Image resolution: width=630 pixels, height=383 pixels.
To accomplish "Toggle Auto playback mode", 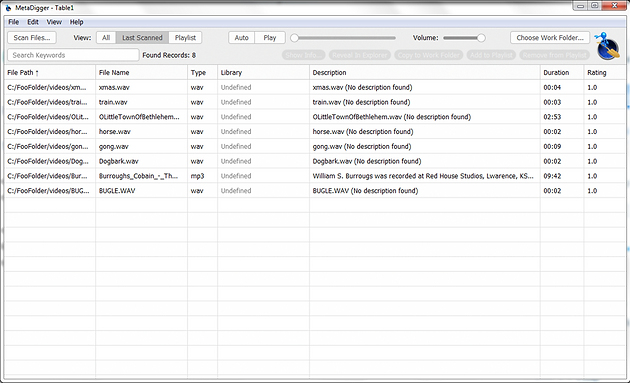I will [x=241, y=38].
